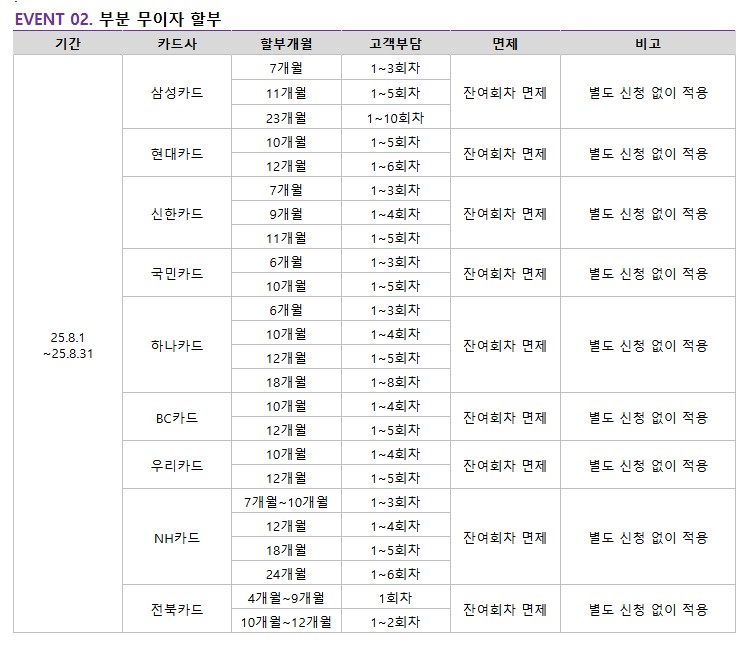Click '별도 신청 없이 적용' in 신한카드 row
Viewport: 751px width, 645px height.
(648, 214)
